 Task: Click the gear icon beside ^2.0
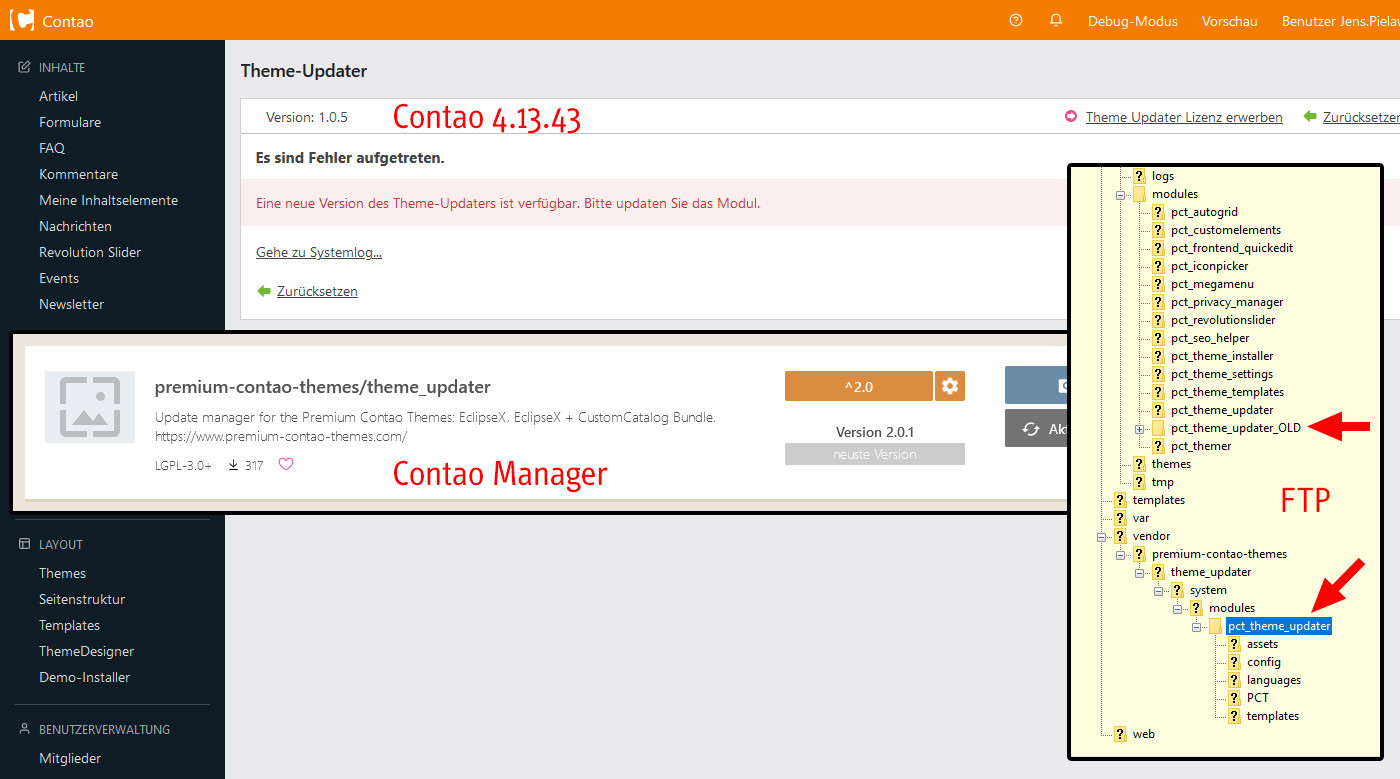950,386
